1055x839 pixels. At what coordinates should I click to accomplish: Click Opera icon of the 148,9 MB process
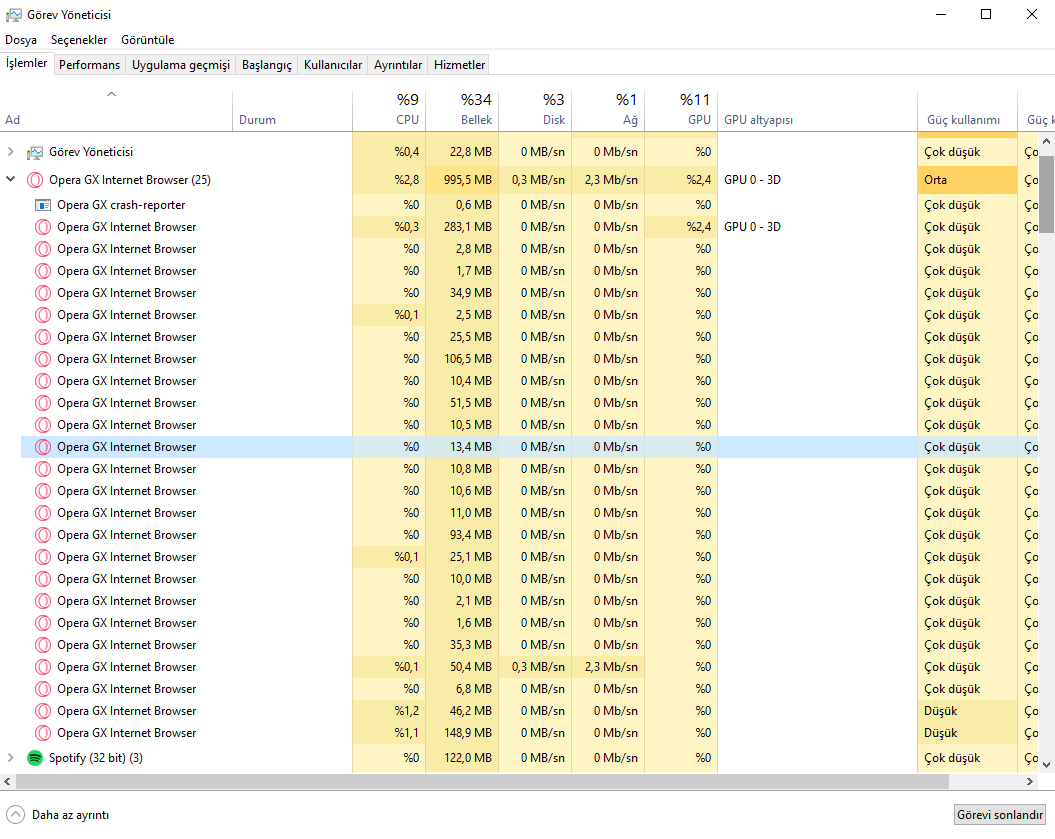[x=43, y=733]
